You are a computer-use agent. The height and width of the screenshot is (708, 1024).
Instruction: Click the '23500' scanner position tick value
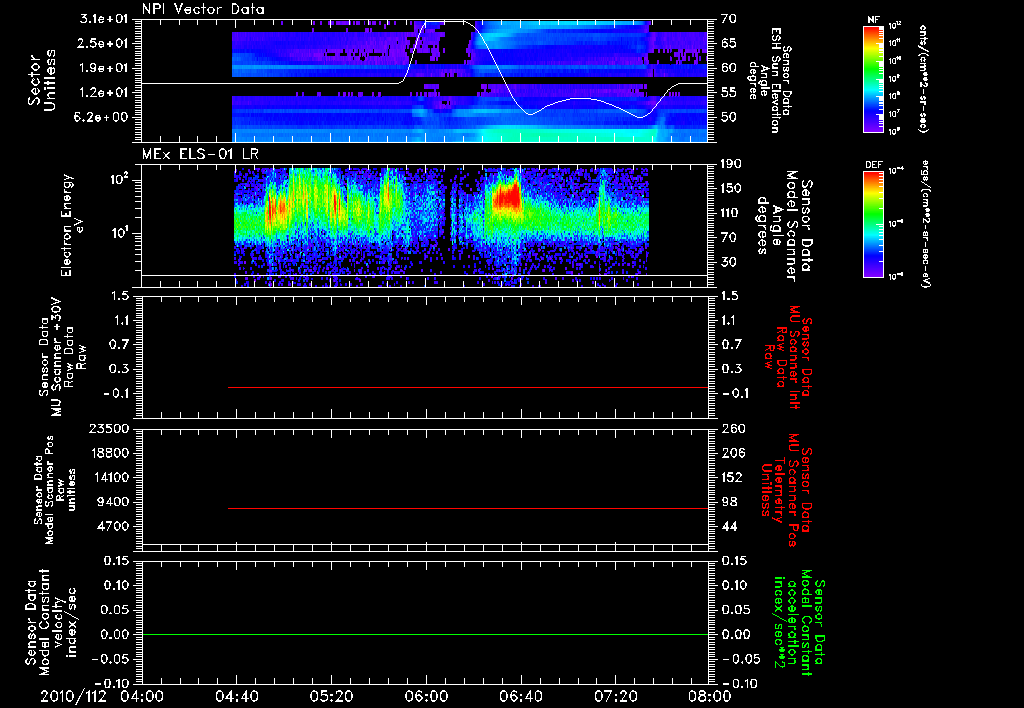coord(108,429)
